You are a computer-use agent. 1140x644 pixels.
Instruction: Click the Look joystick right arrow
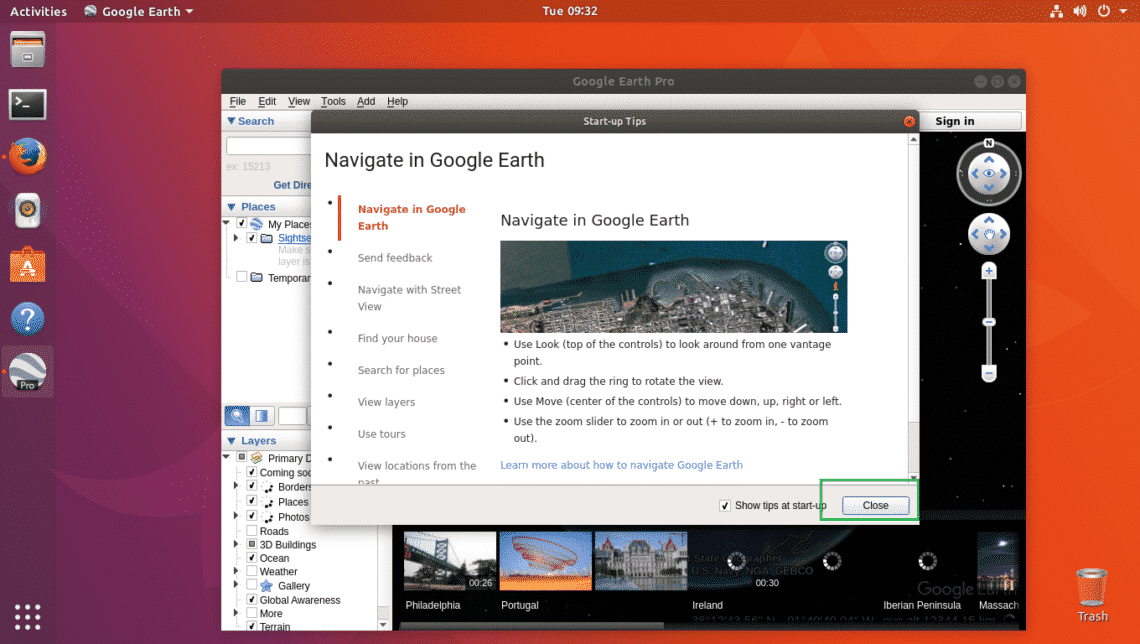coord(1003,174)
